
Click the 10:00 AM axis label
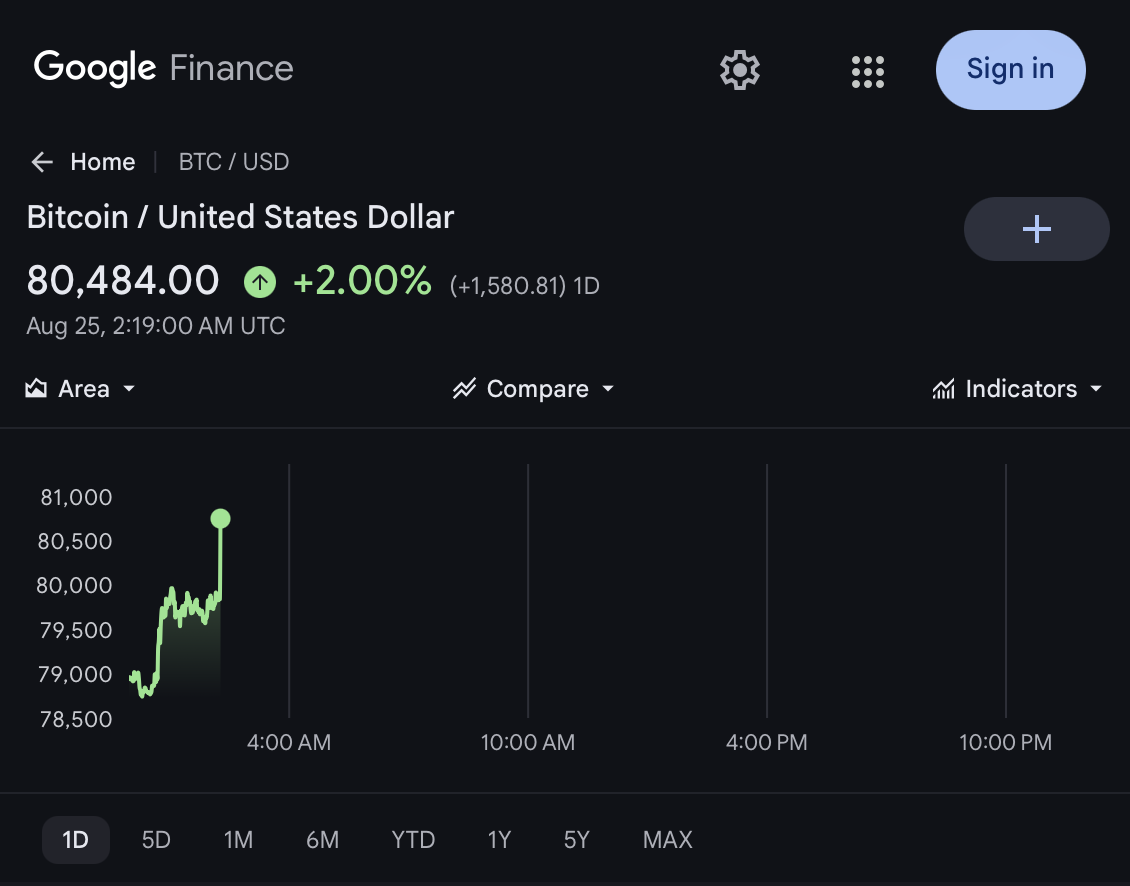point(528,743)
